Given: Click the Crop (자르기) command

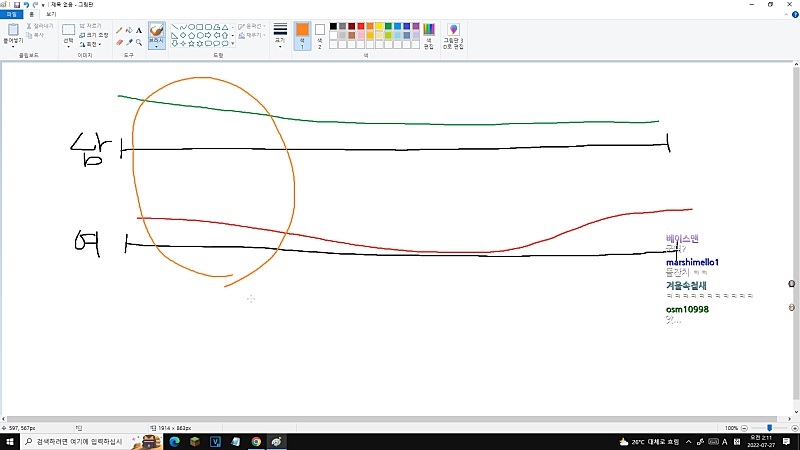Looking at the screenshot, I should [x=91, y=26].
